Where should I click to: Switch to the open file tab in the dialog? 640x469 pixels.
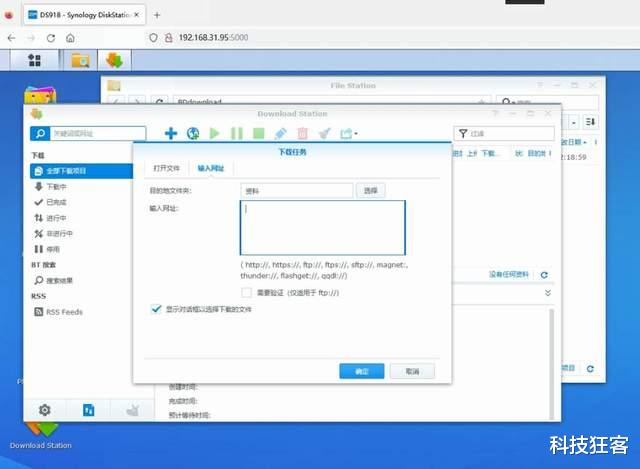point(166,168)
